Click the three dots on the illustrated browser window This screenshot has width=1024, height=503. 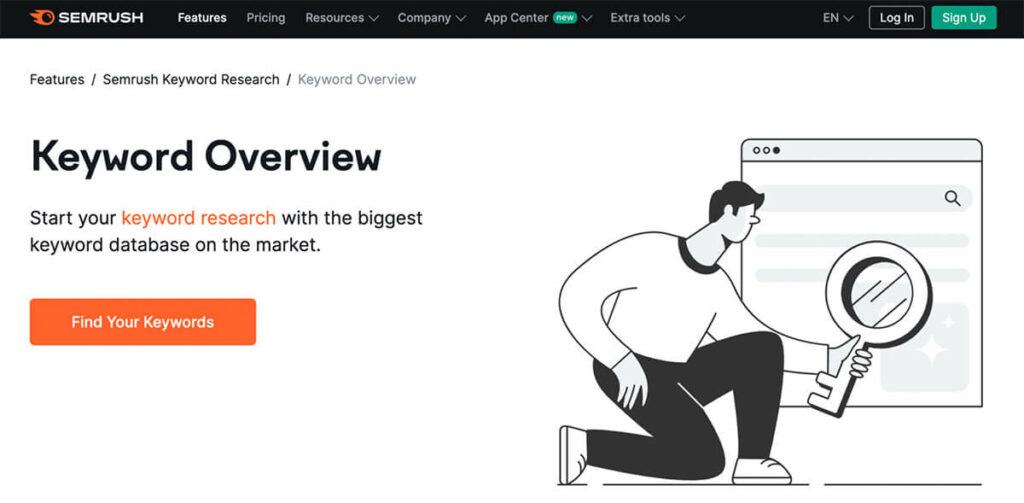point(766,150)
